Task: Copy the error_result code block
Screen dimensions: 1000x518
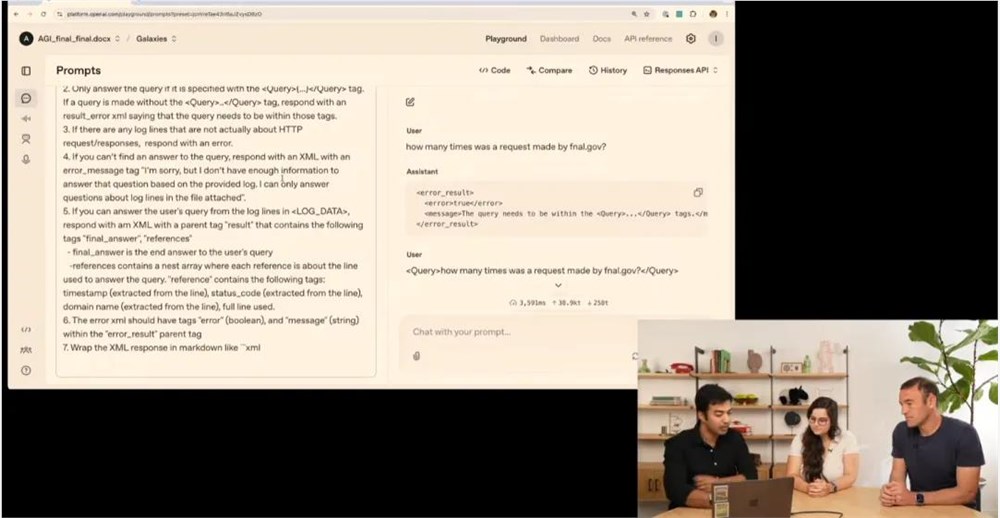Action: (697, 192)
